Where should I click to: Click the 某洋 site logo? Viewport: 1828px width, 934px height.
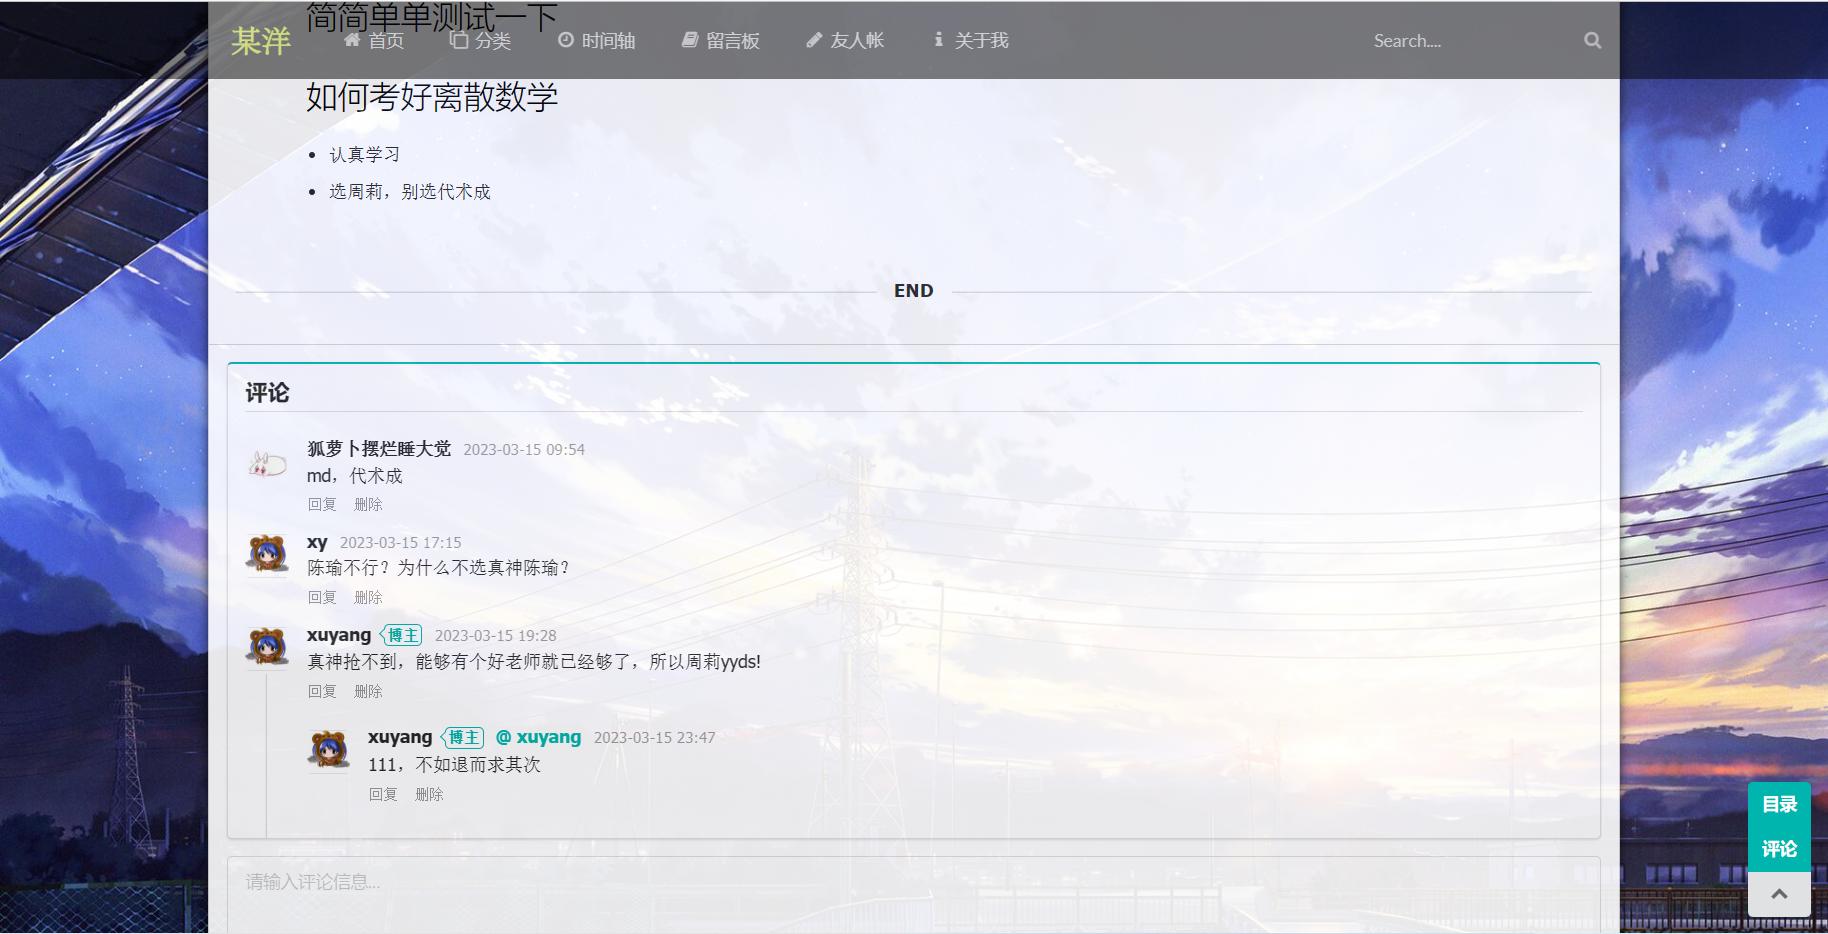[x=261, y=41]
